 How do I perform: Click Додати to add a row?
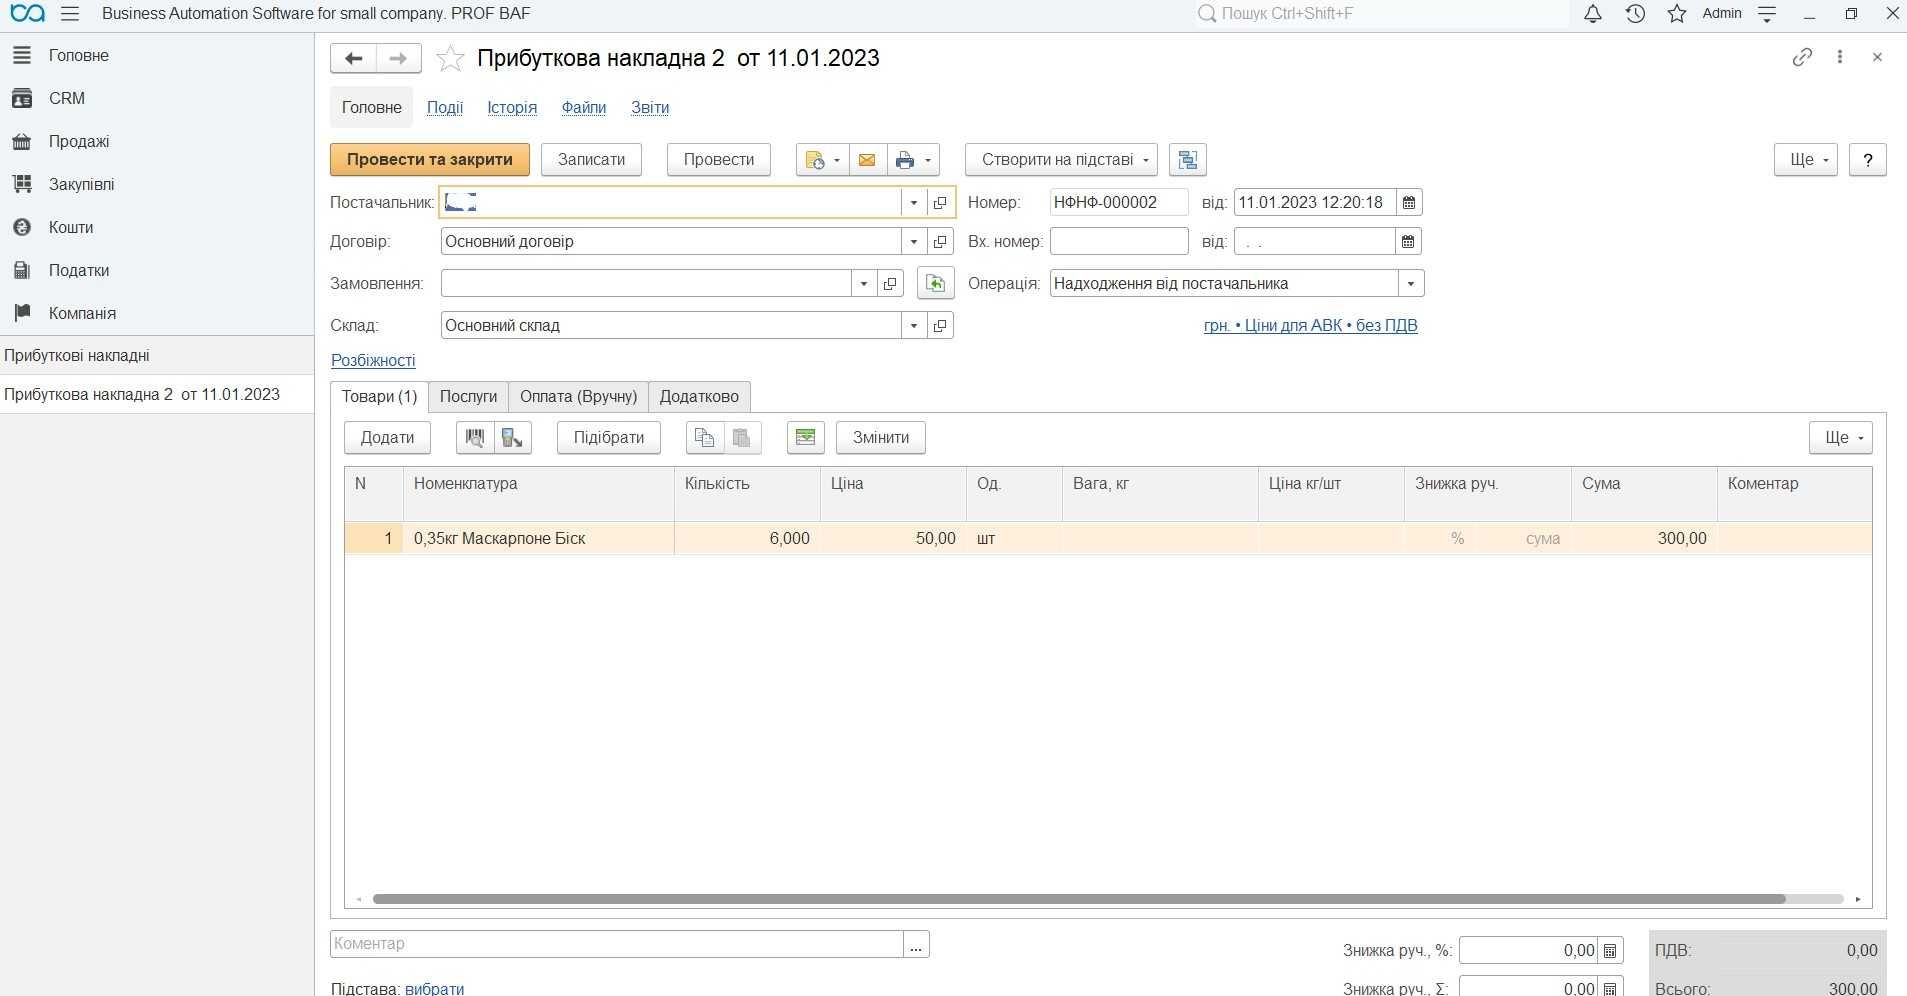pyautogui.click(x=387, y=437)
